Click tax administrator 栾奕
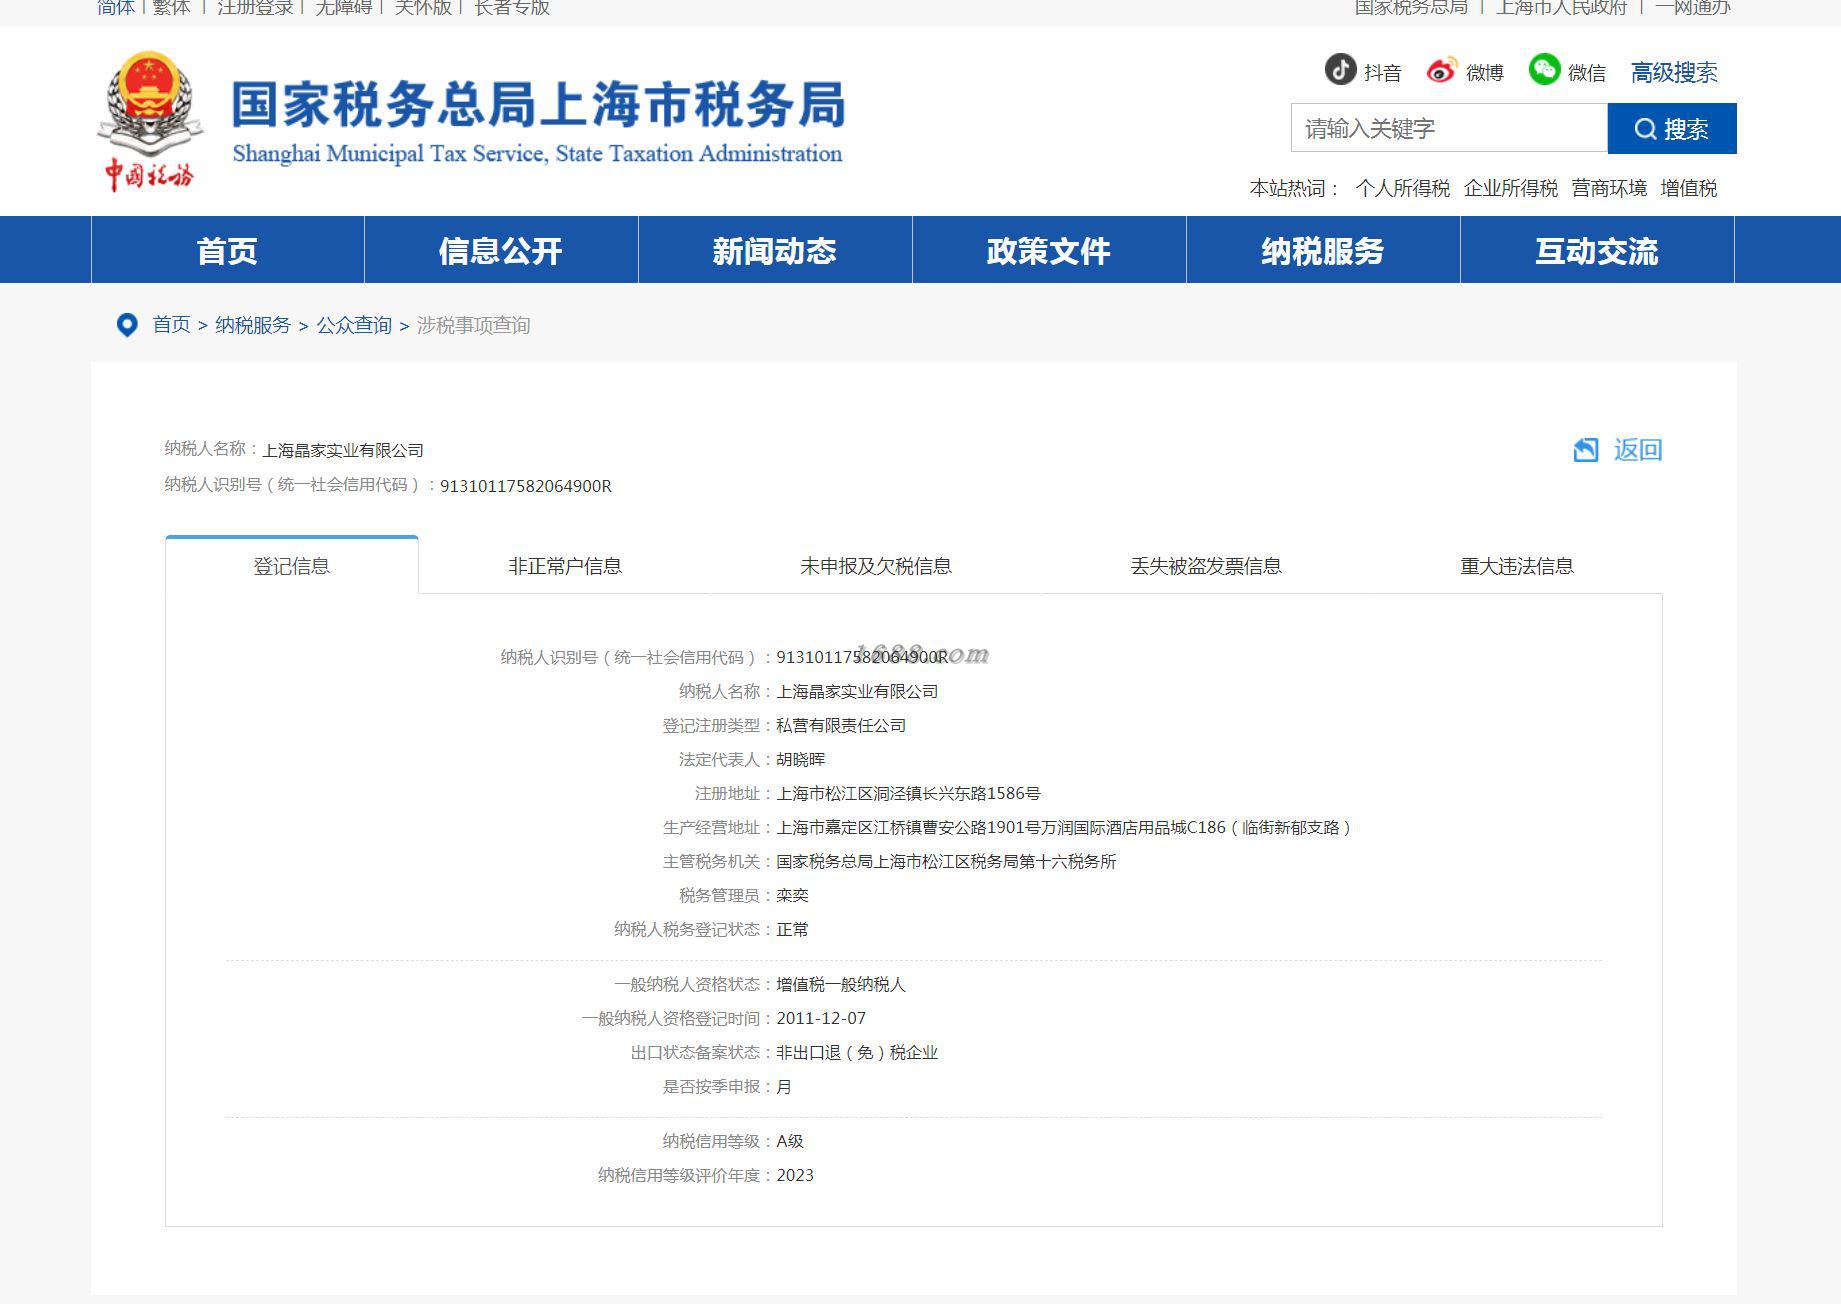This screenshot has width=1841, height=1304. pyautogui.click(x=792, y=896)
